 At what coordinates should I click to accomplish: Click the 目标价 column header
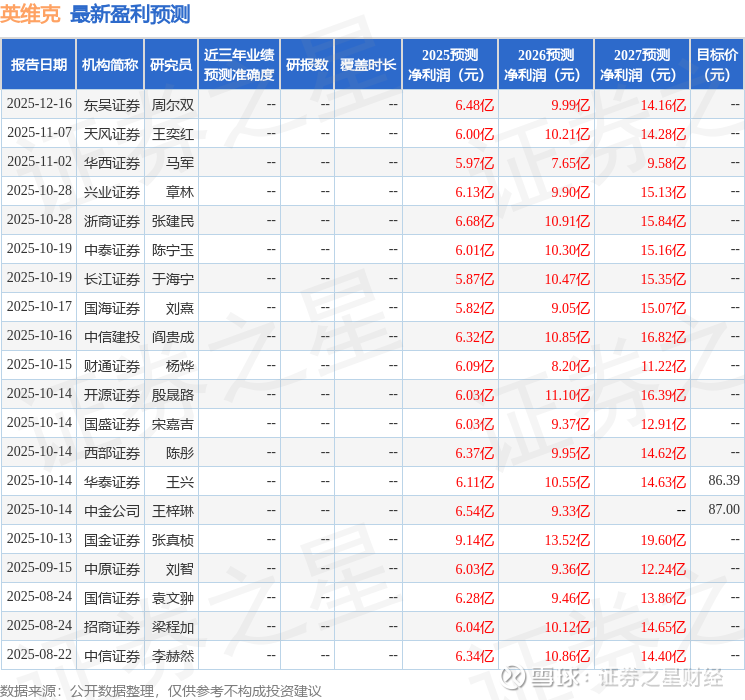716,65
